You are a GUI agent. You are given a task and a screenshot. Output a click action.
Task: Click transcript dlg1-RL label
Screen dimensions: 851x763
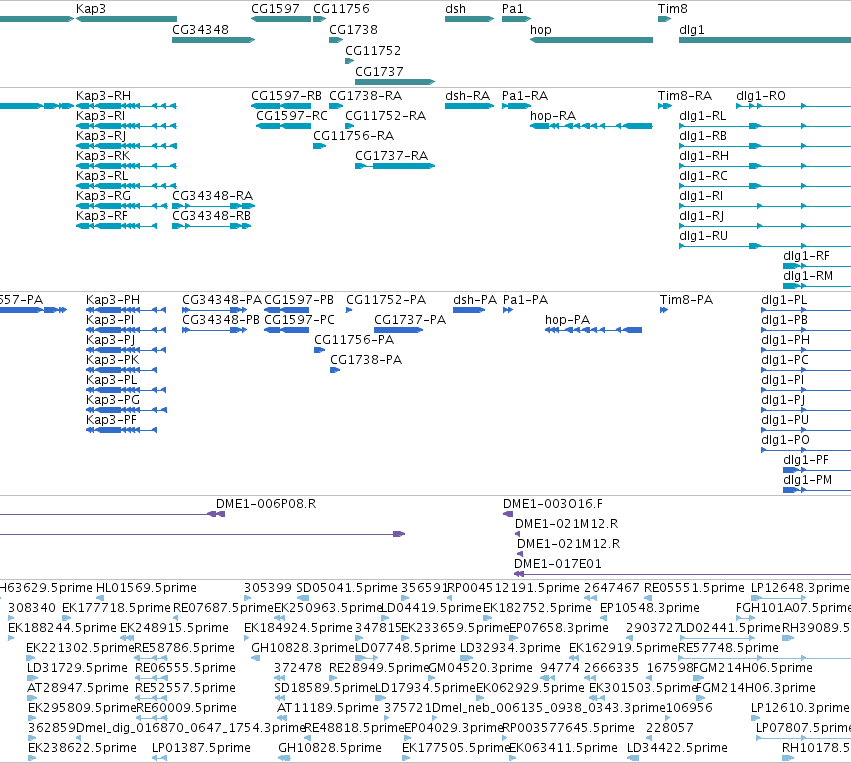pos(703,116)
